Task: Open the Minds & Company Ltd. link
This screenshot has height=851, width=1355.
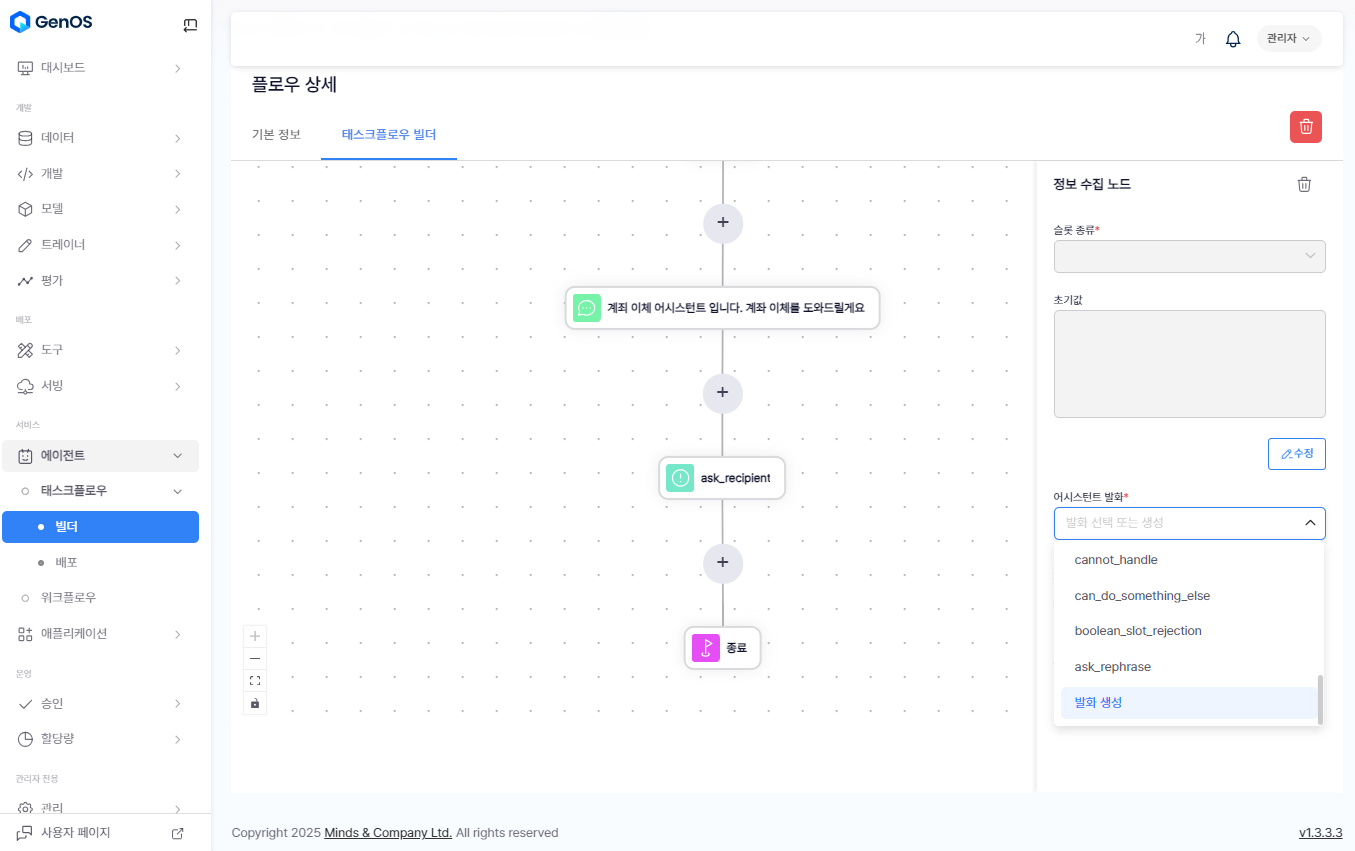Action: click(388, 833)
